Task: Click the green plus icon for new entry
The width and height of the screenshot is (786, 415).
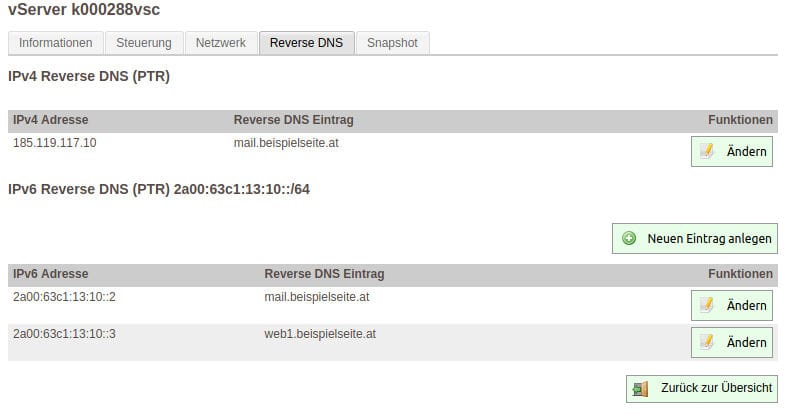Action: [x=629, y=238]
